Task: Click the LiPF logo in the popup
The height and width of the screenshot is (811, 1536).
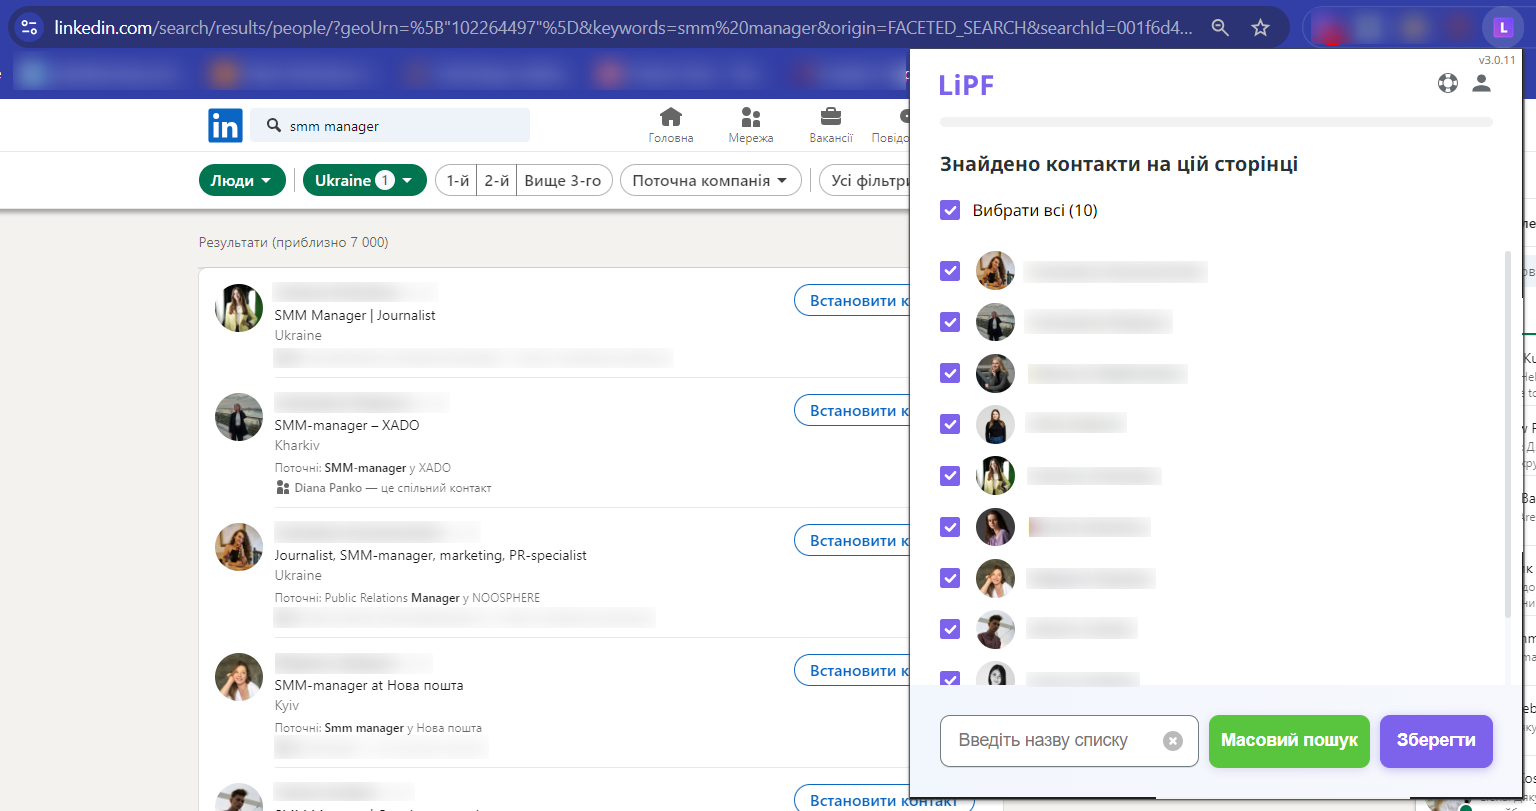Action: (966, 85)
